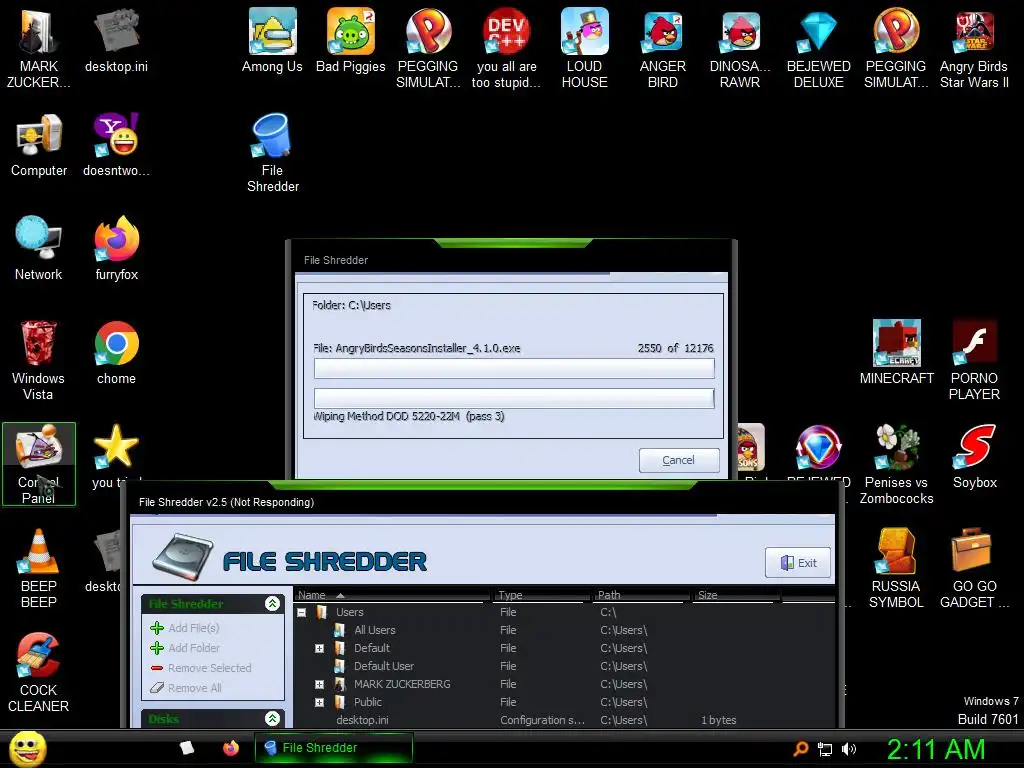
Task: Click the 2:11 AM taskbar clock
Action: tap(936, 749)
